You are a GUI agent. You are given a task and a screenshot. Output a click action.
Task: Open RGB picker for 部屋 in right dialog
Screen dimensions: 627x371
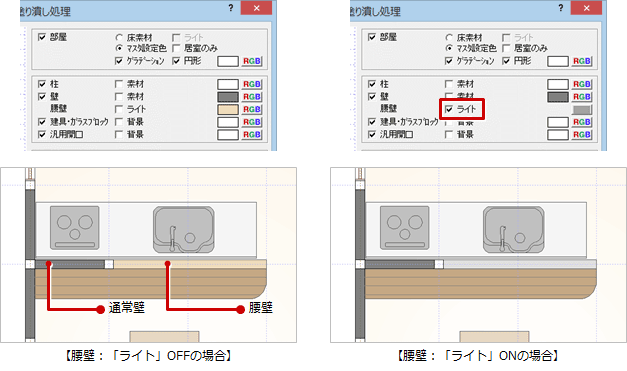click(x=582, y=61)
